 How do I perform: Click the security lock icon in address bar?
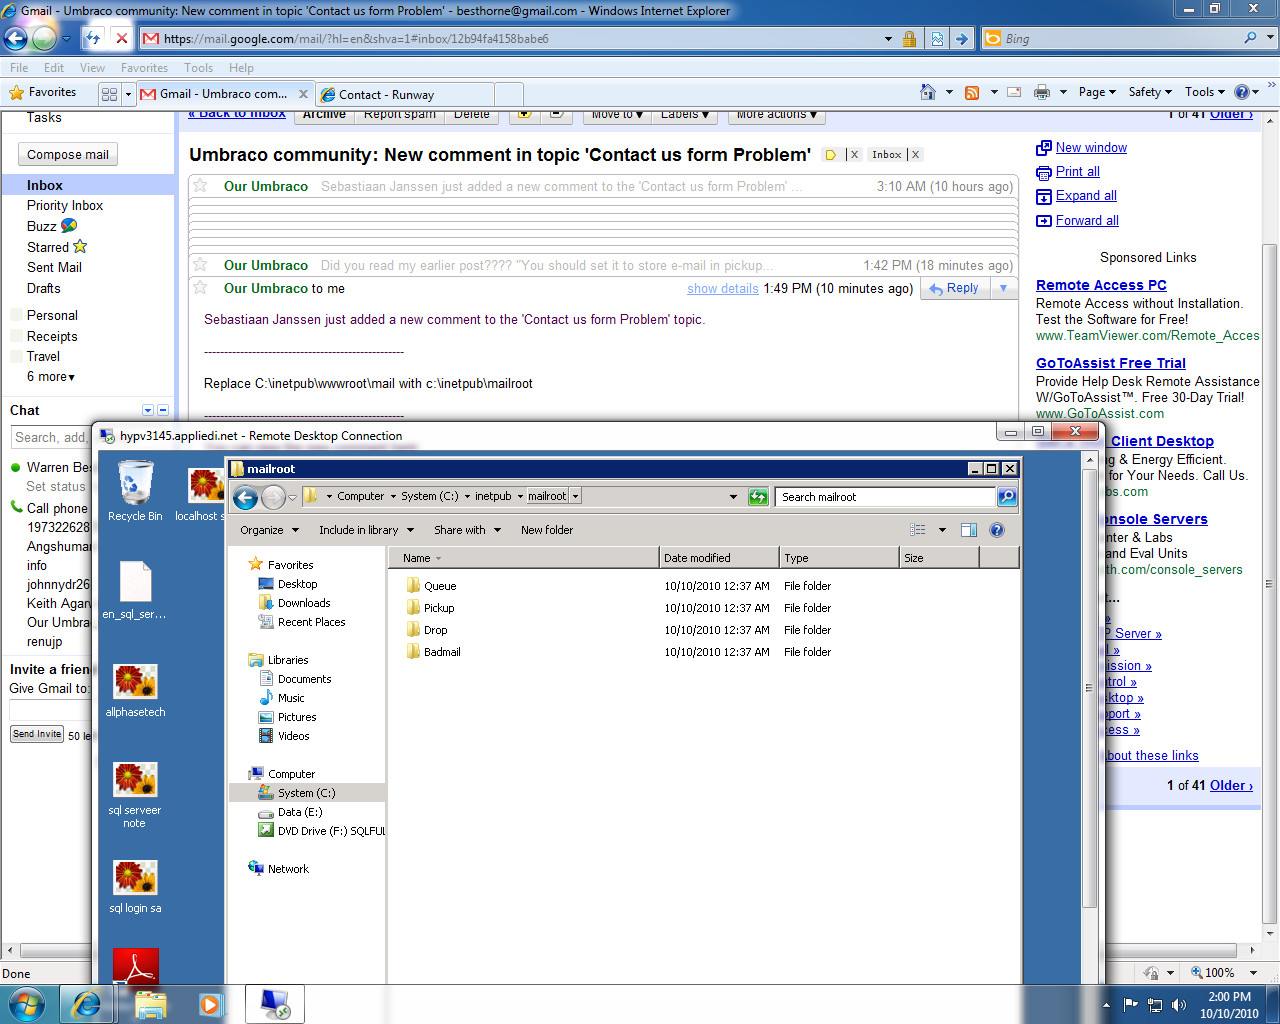(909, 39)
